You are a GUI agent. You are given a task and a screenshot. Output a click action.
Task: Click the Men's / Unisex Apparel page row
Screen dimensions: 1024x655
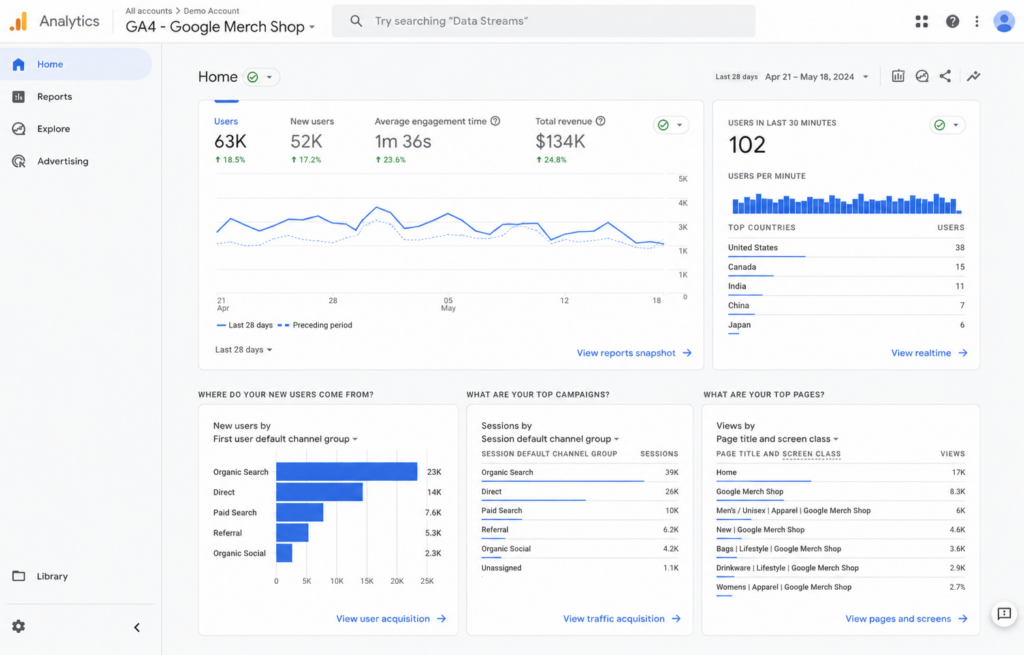pos(840,511)
